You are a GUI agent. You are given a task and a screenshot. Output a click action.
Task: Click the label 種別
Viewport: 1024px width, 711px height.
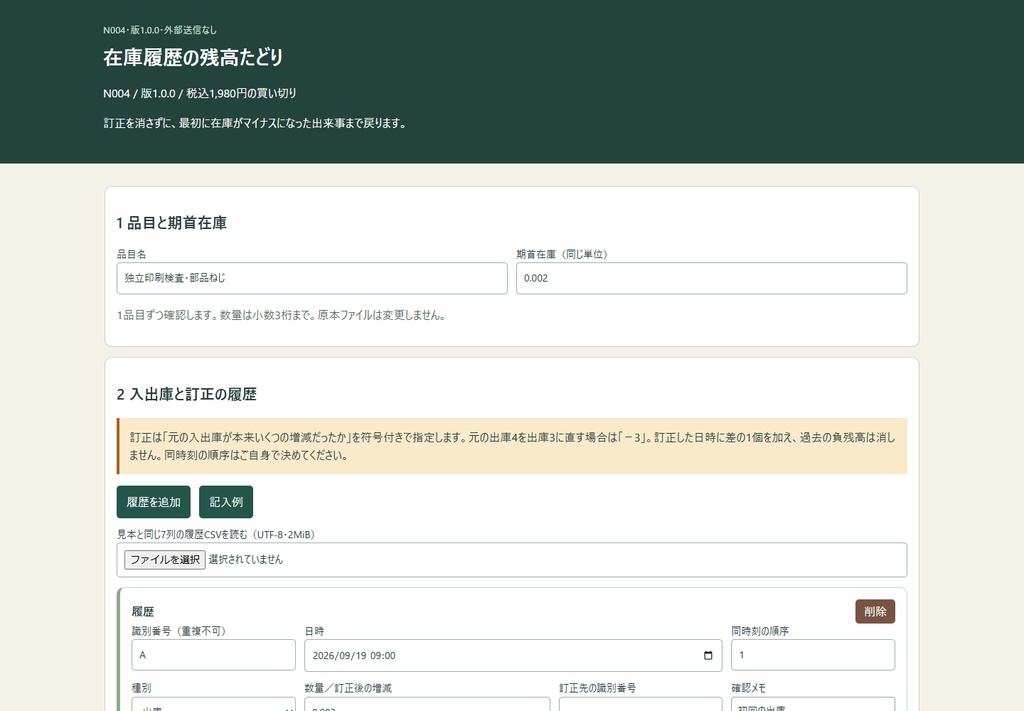(142, 688)
